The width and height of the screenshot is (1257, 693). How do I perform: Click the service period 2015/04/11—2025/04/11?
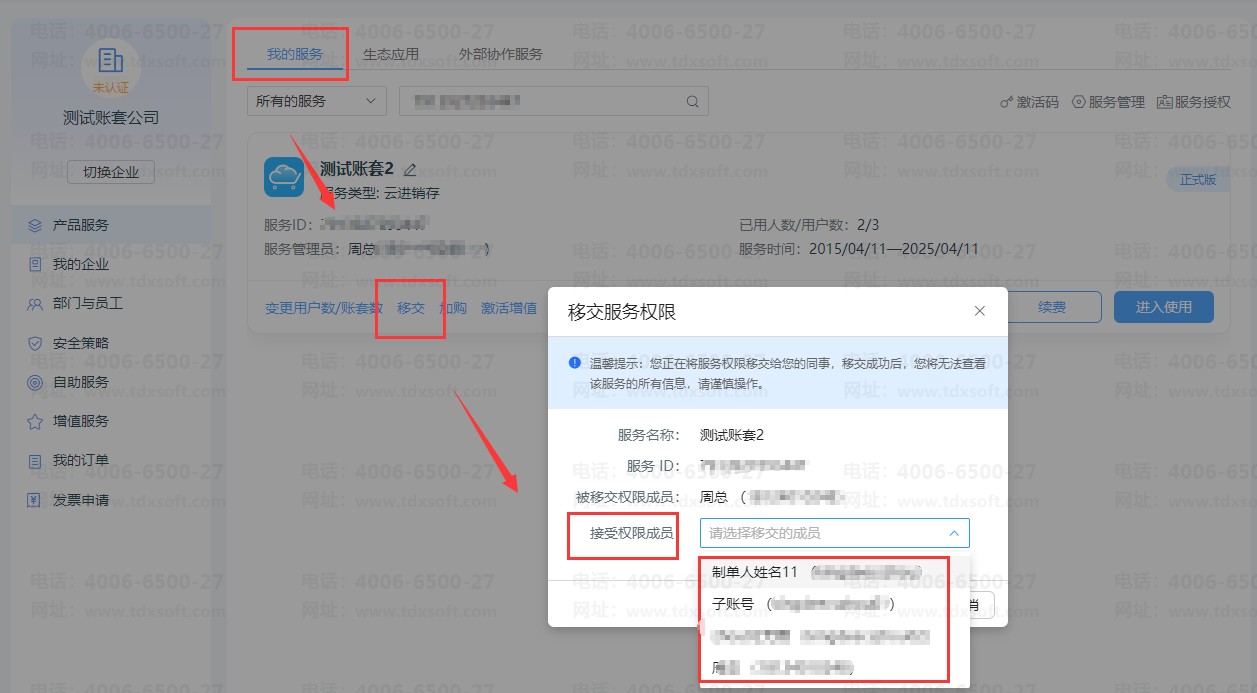click(x=894, y=248)
